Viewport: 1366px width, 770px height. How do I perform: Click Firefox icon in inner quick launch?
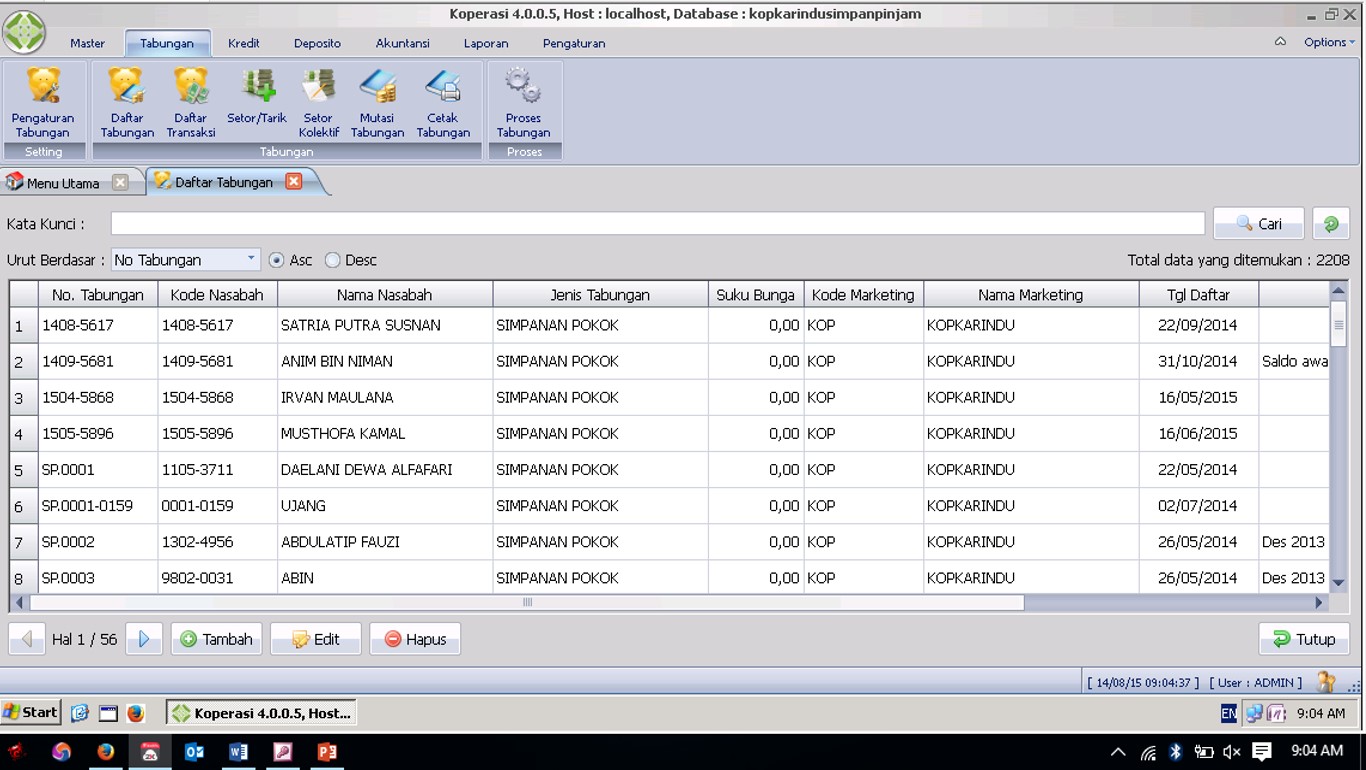135,713
